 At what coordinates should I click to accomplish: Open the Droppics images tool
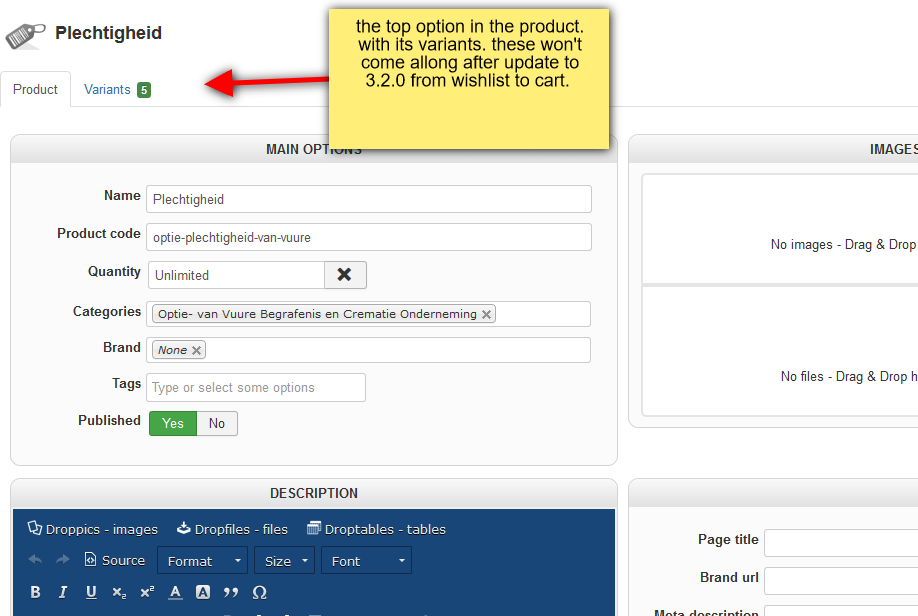(93, 529)
